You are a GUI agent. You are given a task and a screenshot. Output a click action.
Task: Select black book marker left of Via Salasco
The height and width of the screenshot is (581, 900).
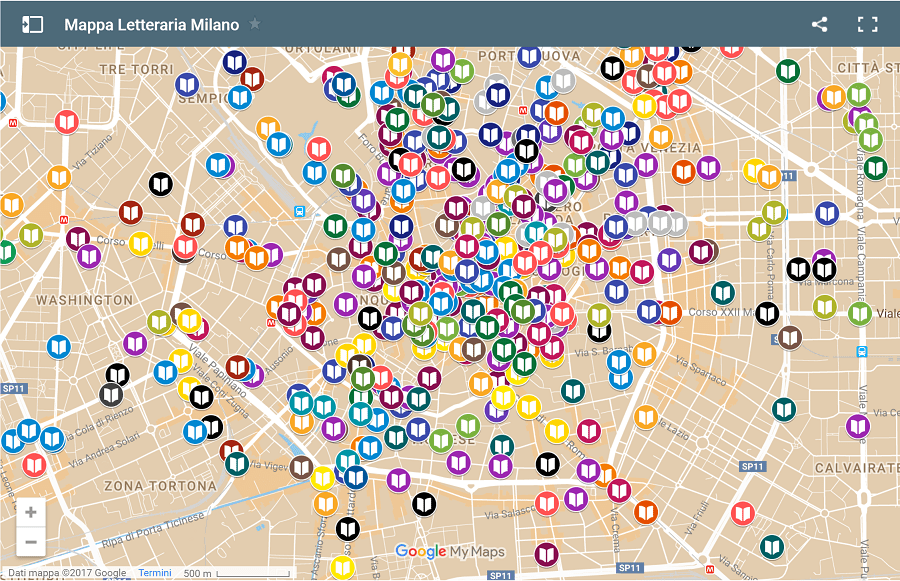(424, 504)
